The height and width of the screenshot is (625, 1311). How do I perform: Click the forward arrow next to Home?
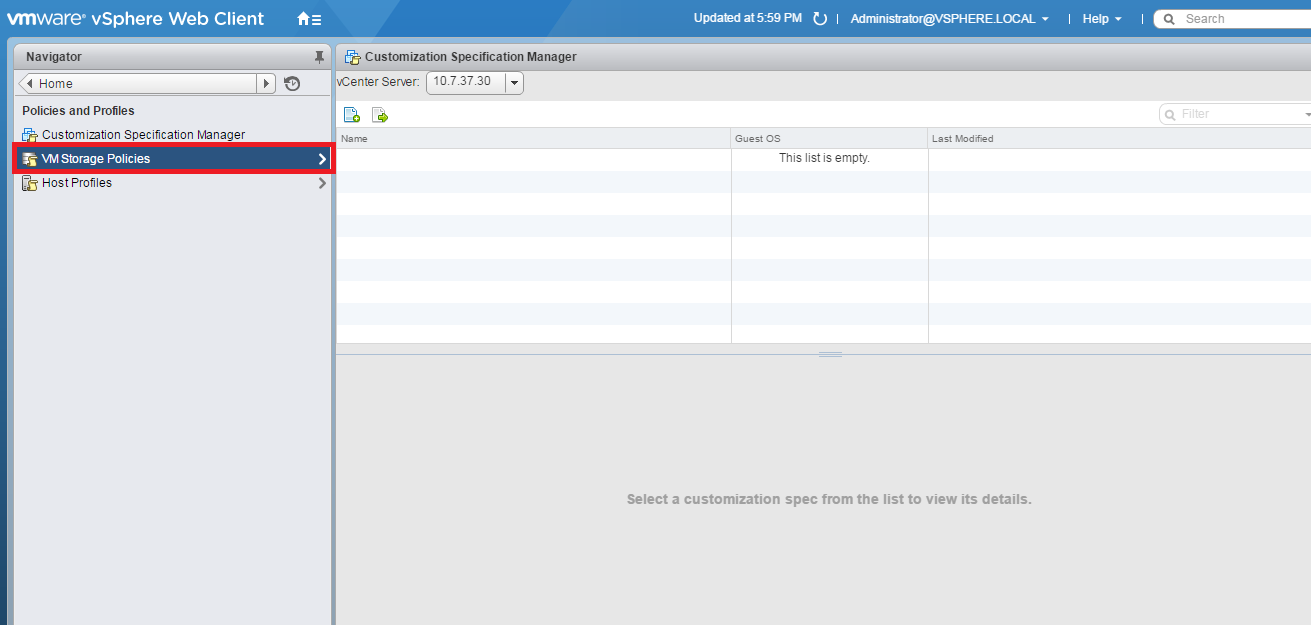(x=266, y=84)
